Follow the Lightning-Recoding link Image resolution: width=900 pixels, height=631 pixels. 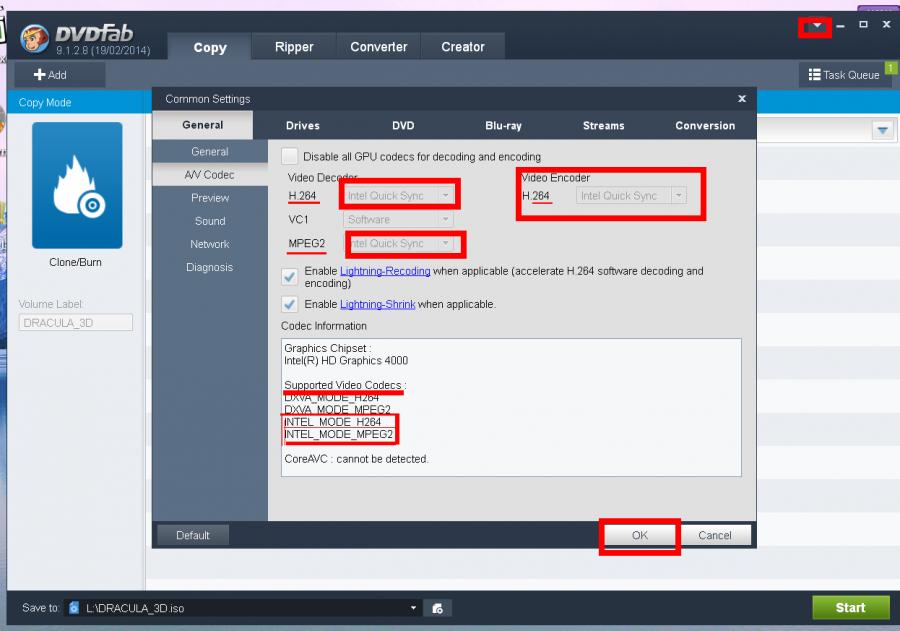click(x=385, y=271)
